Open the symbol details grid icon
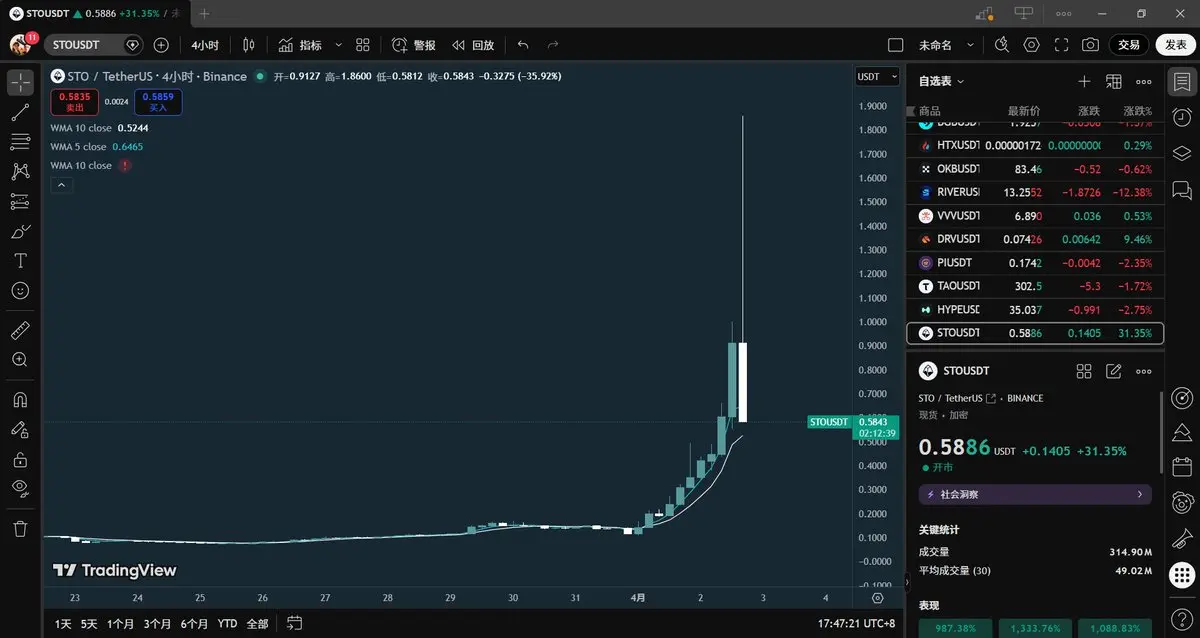Screen dimensions: 1200x638 [1084, 371]
